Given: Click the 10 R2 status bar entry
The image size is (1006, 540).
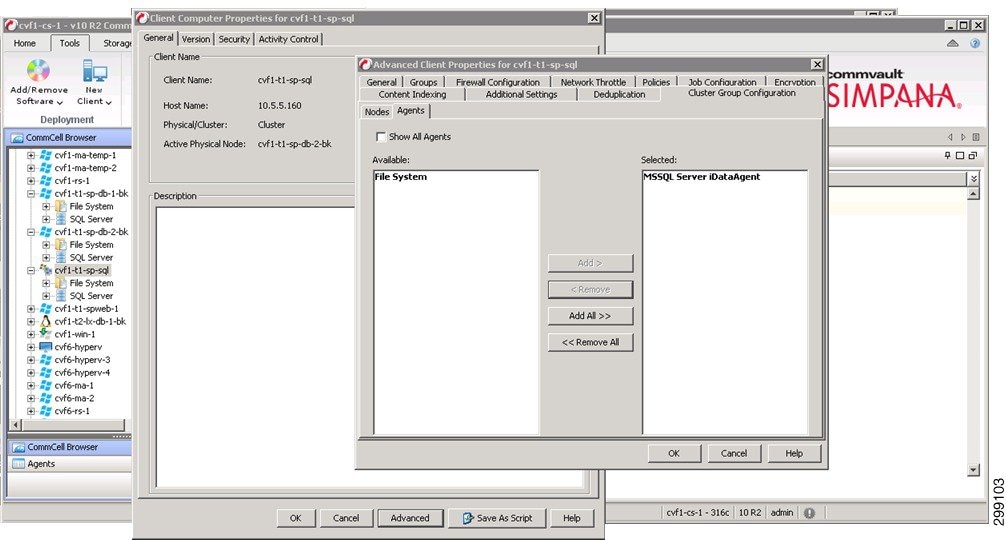Looking at the screenshot, I should [749, 512].
